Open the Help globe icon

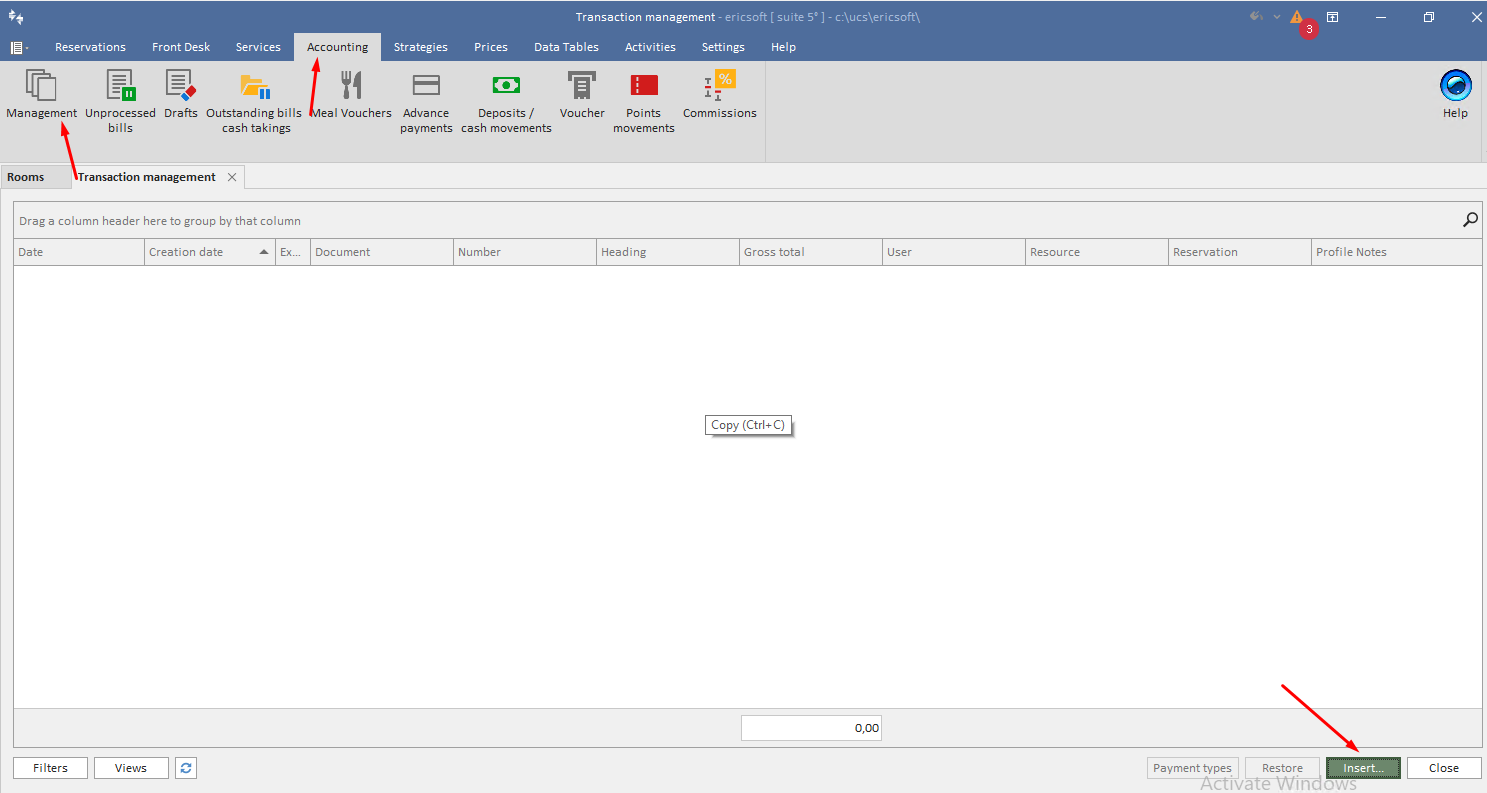[x=1455, y=96]
